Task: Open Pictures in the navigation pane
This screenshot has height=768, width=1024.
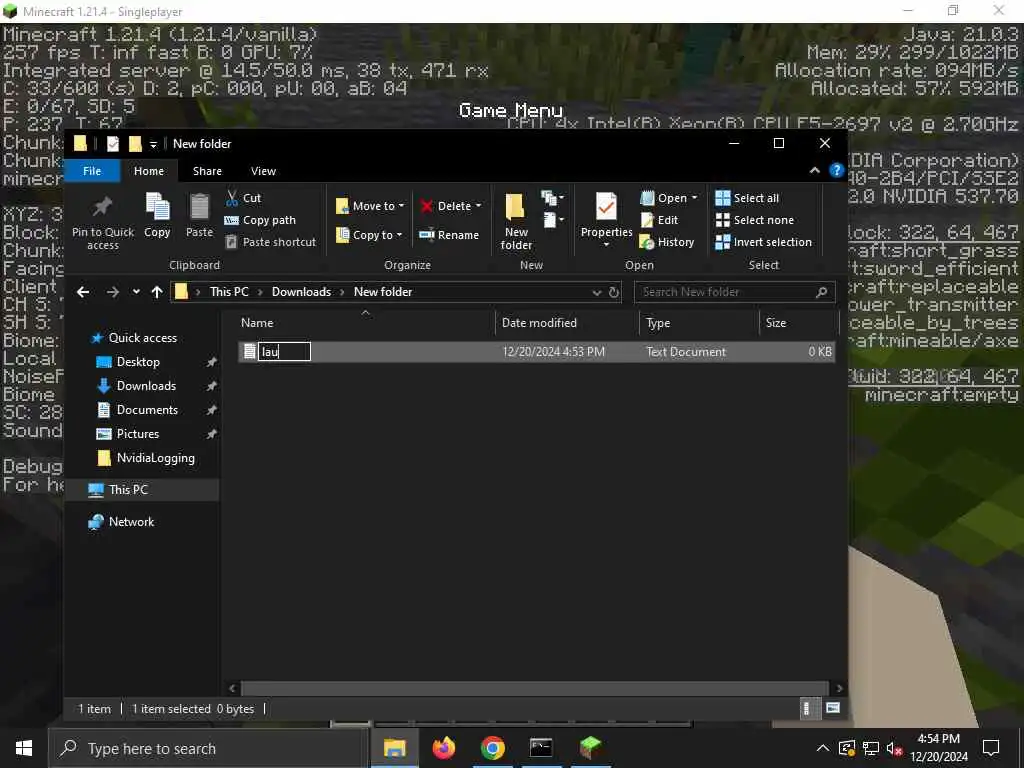Action: point(138,434)
